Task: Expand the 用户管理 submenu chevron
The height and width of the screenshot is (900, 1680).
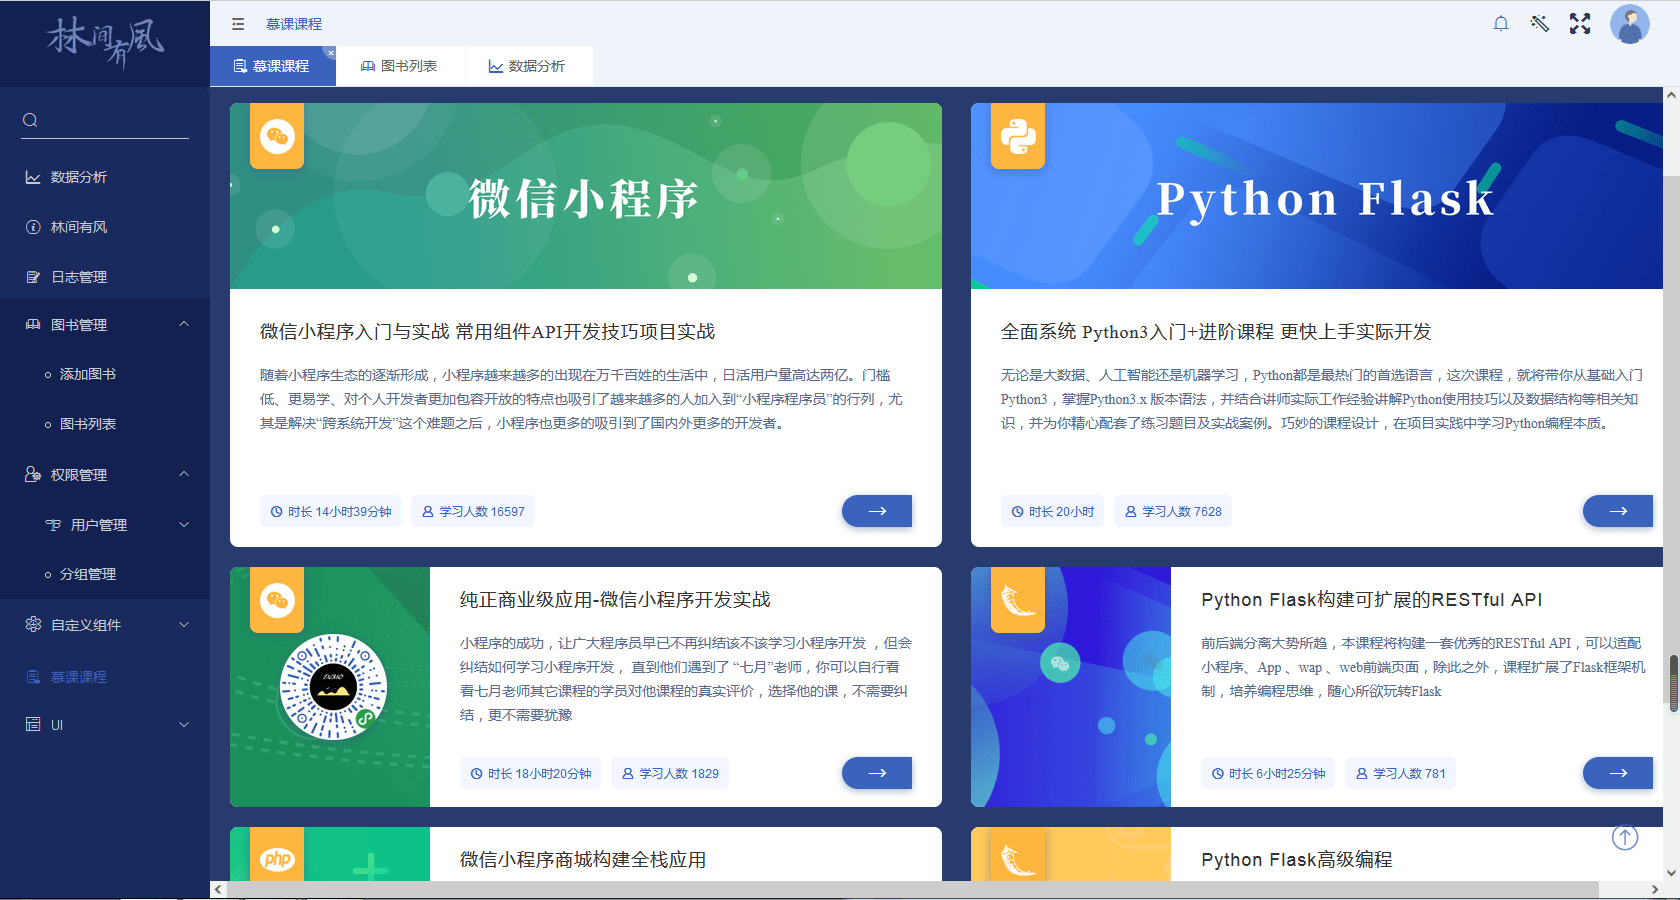Action: point(184,524)
